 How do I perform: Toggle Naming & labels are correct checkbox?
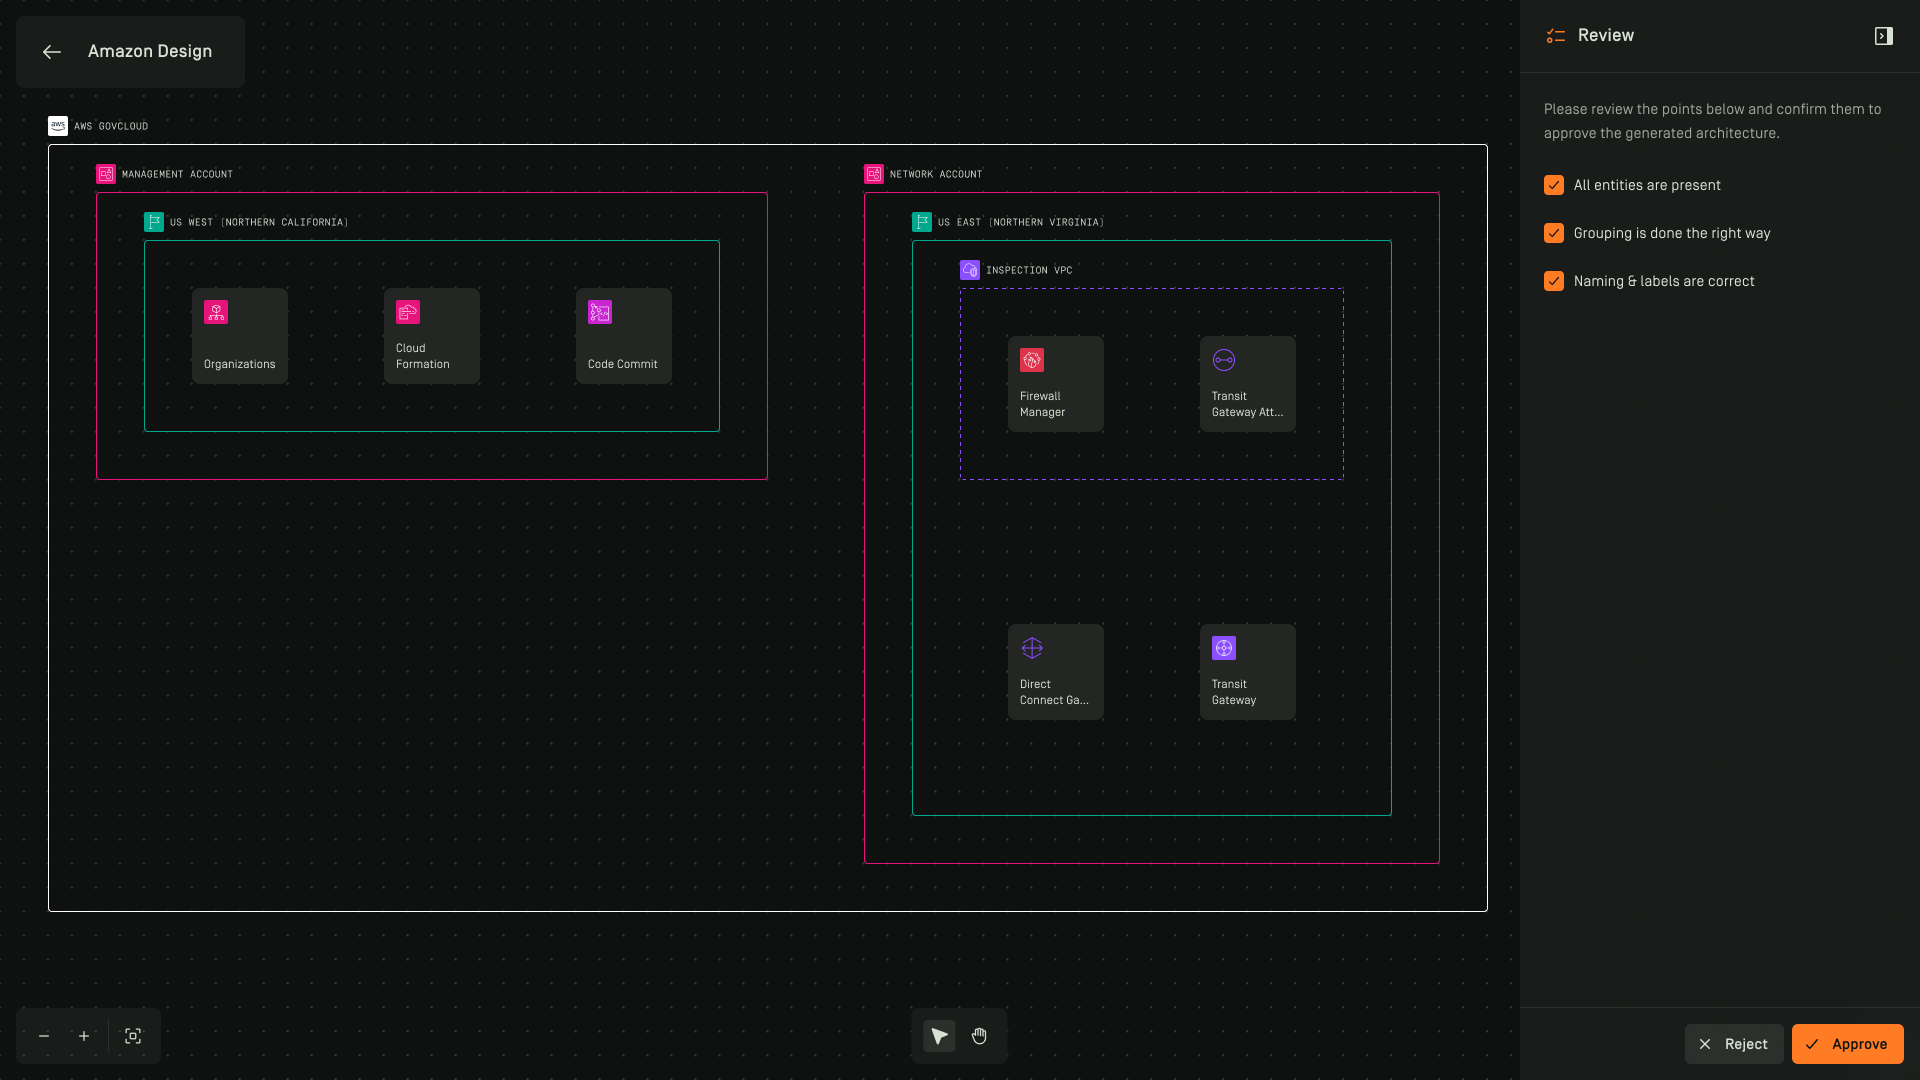tap(1553, 281)
